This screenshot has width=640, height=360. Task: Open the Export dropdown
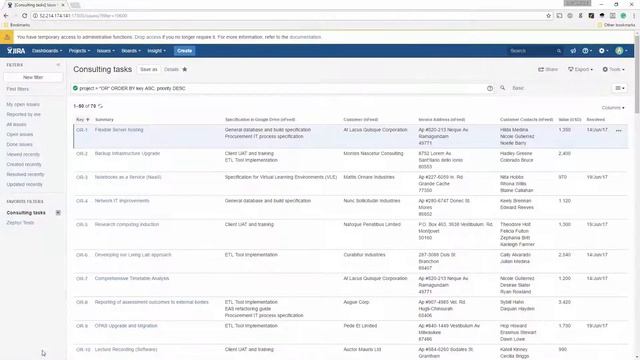580,69
